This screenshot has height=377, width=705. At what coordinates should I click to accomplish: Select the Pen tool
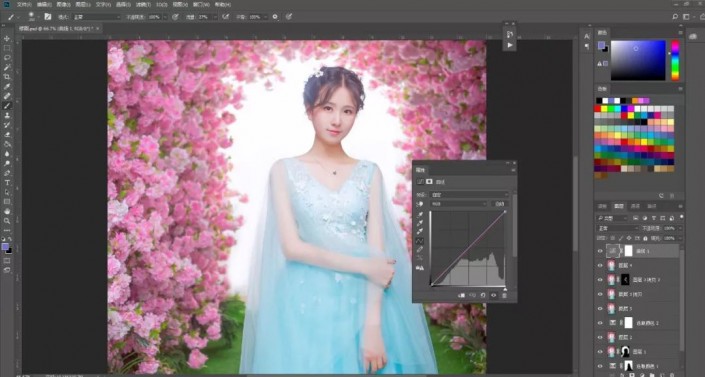click(x=7, y=173)
